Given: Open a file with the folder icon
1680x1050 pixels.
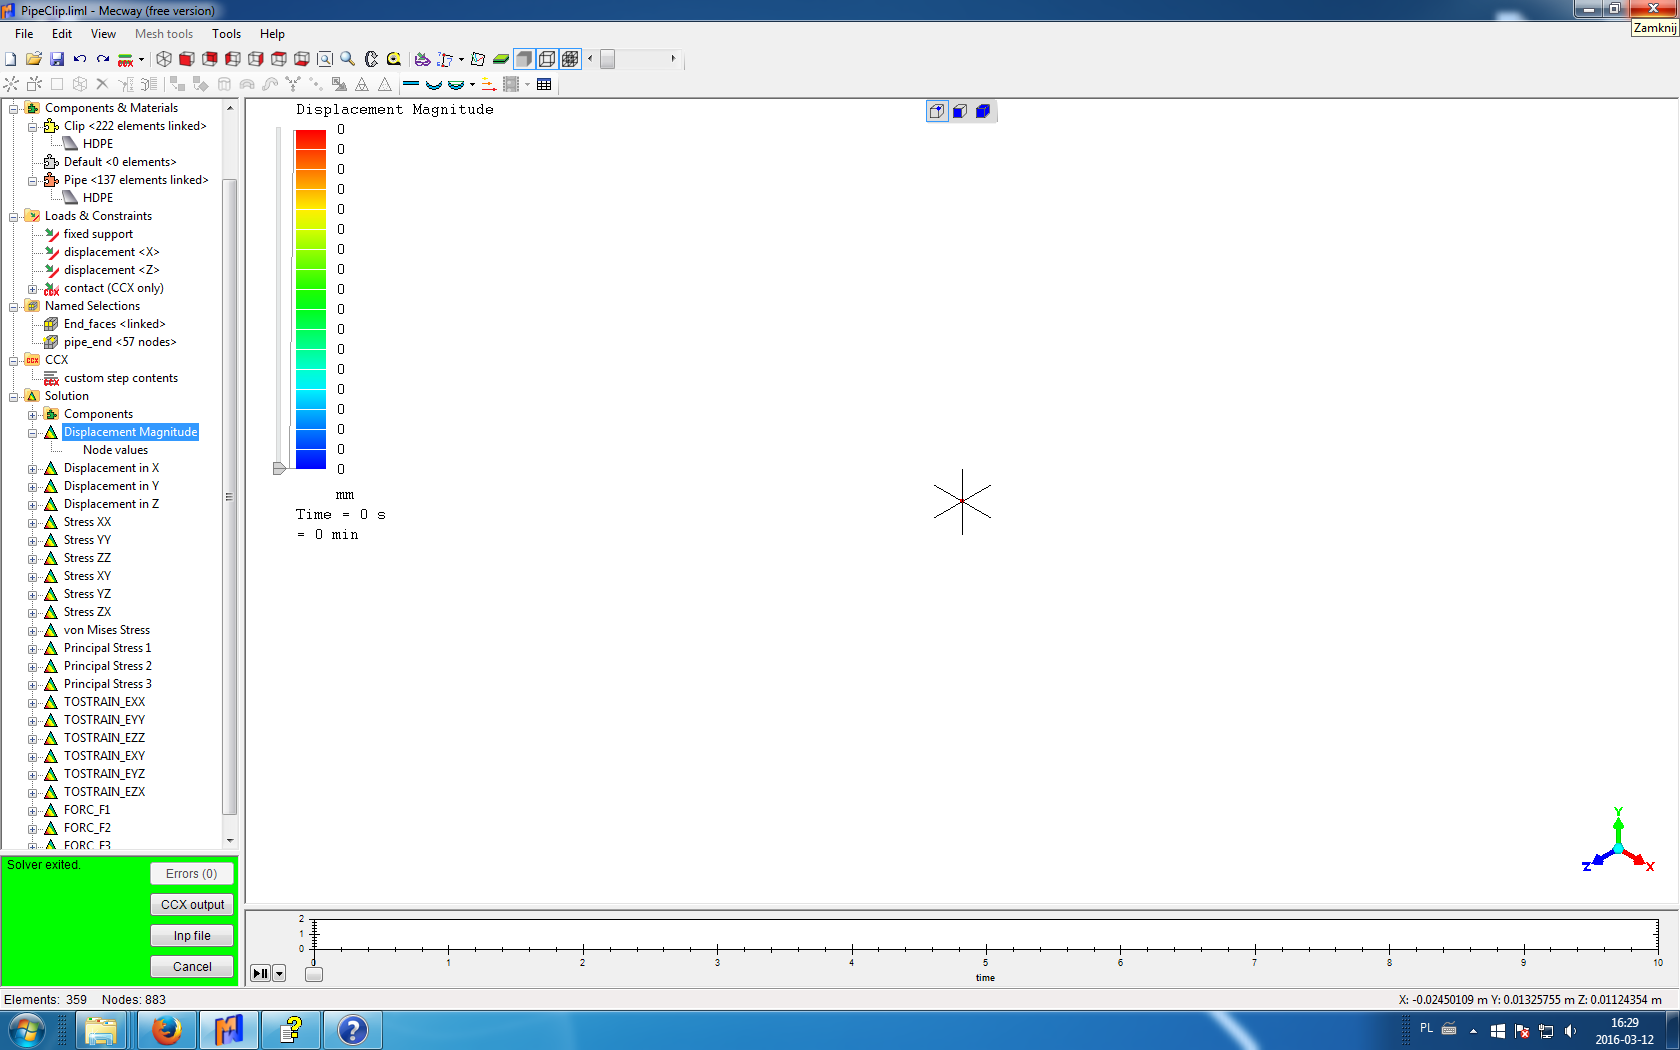Looking at the screenshot, I should [34, 59].
